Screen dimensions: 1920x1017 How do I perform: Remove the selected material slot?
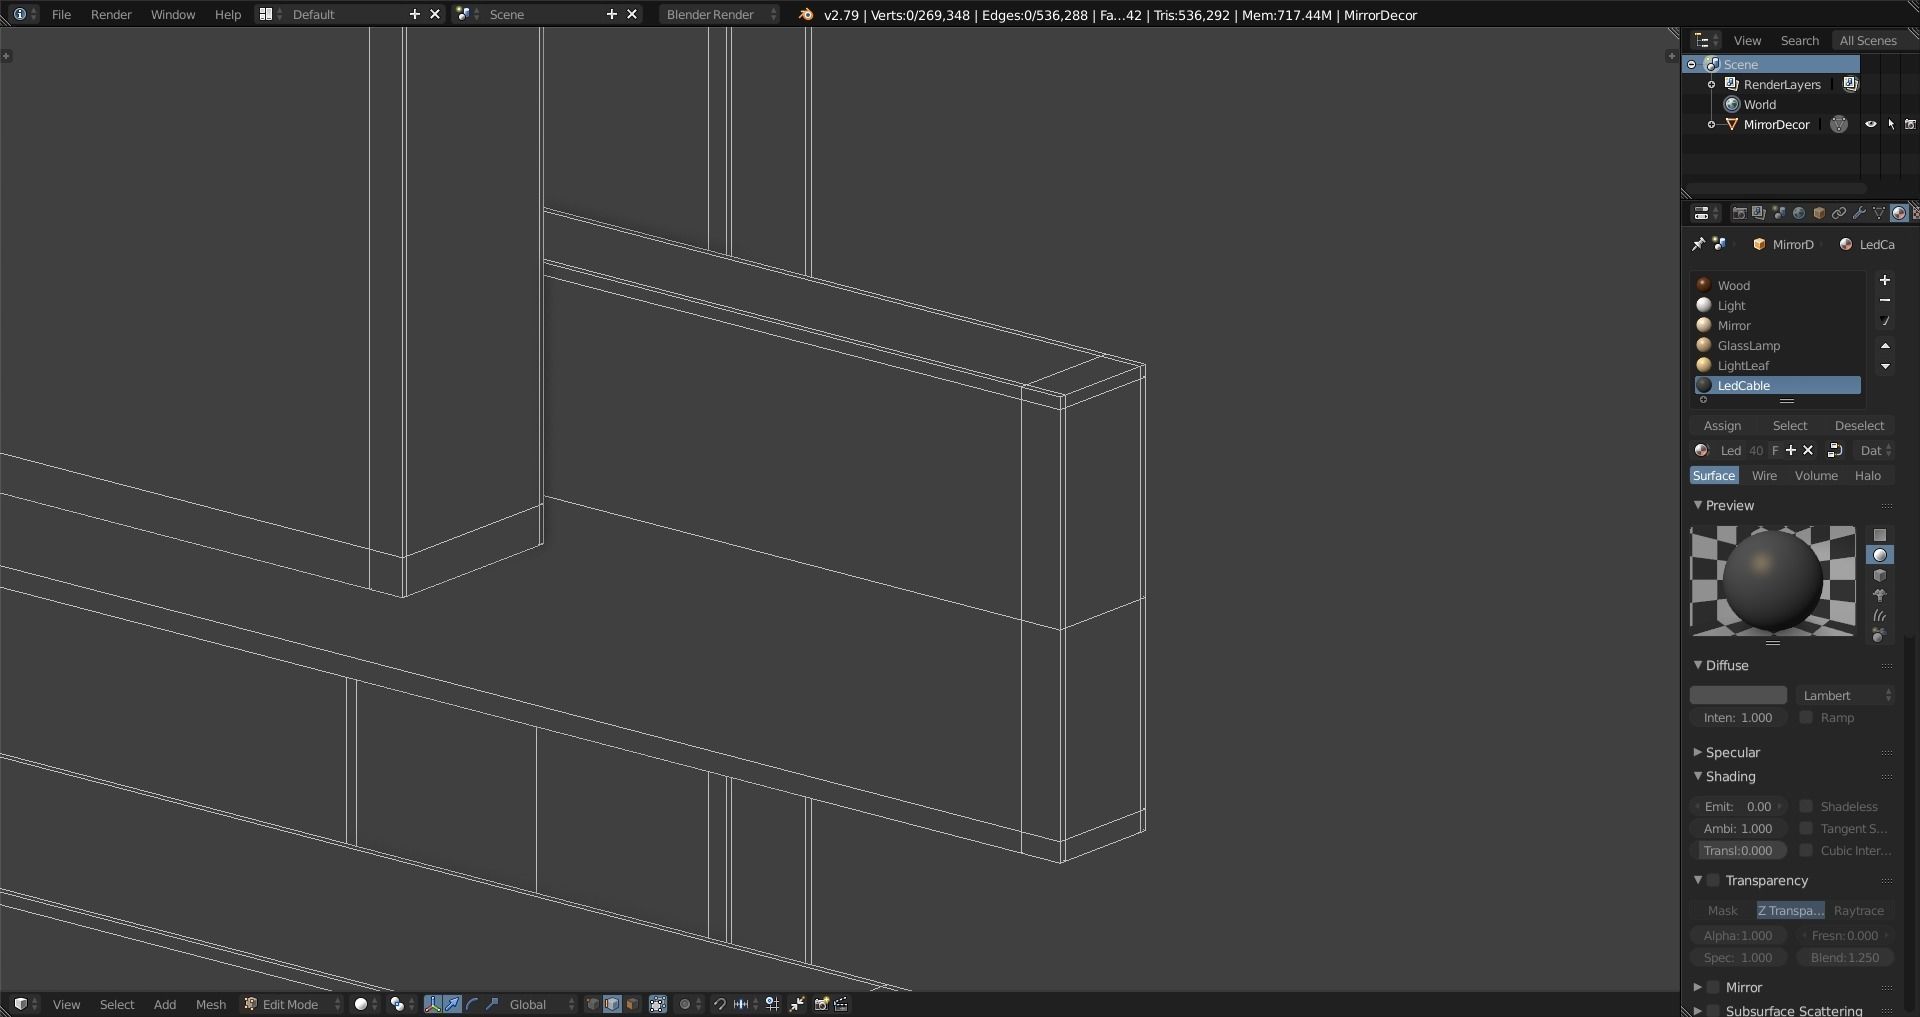tap(1885, 301)
